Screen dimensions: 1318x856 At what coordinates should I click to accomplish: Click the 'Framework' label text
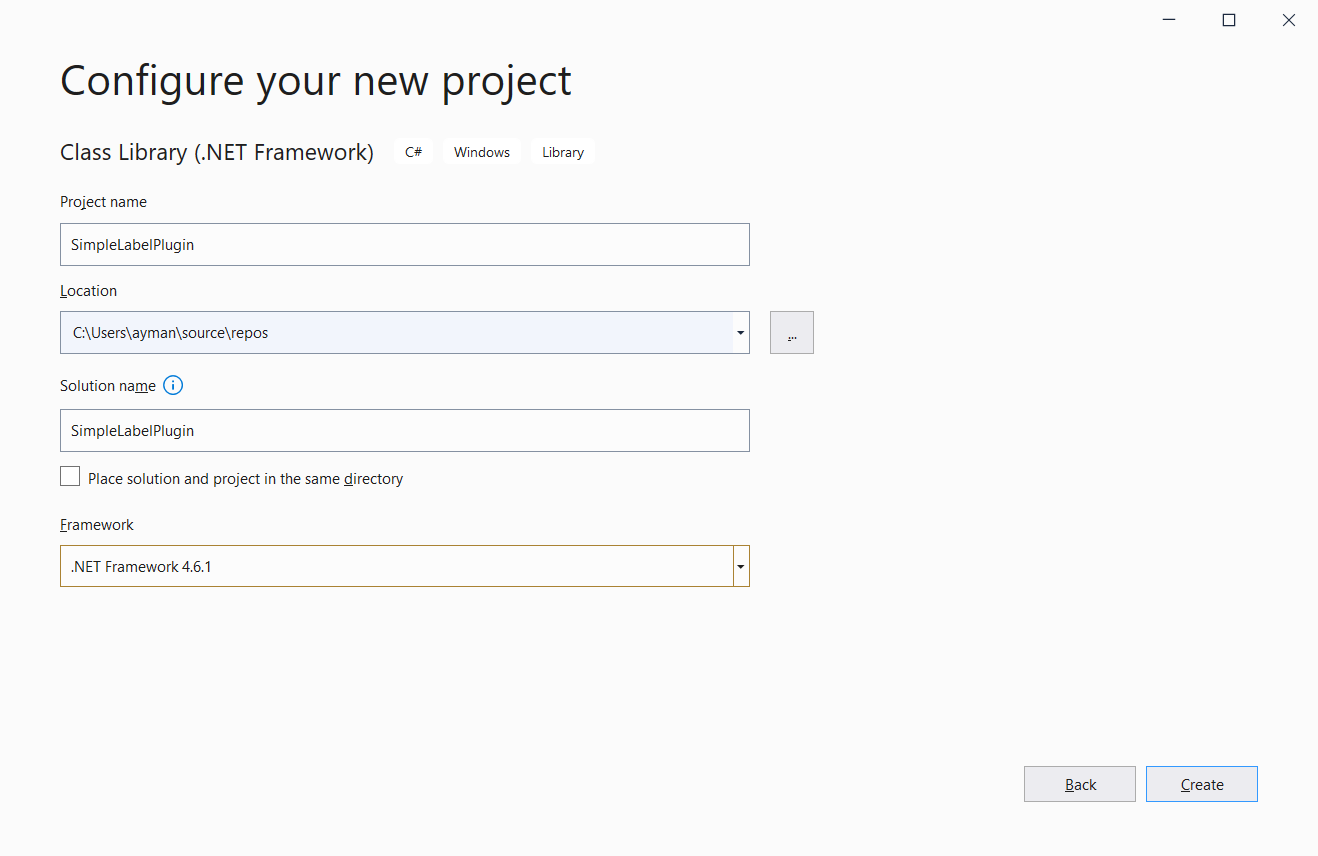click(x=97, y=525)
